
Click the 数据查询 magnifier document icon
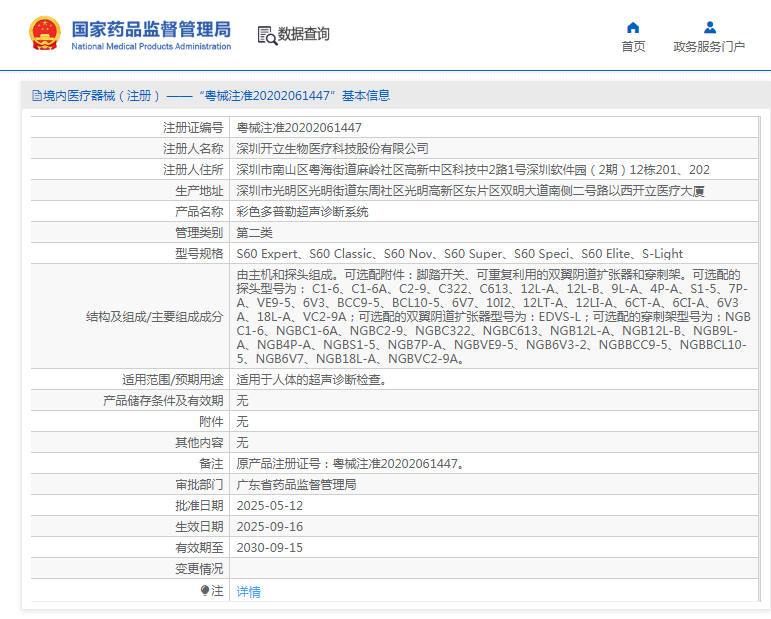(267, 35)
